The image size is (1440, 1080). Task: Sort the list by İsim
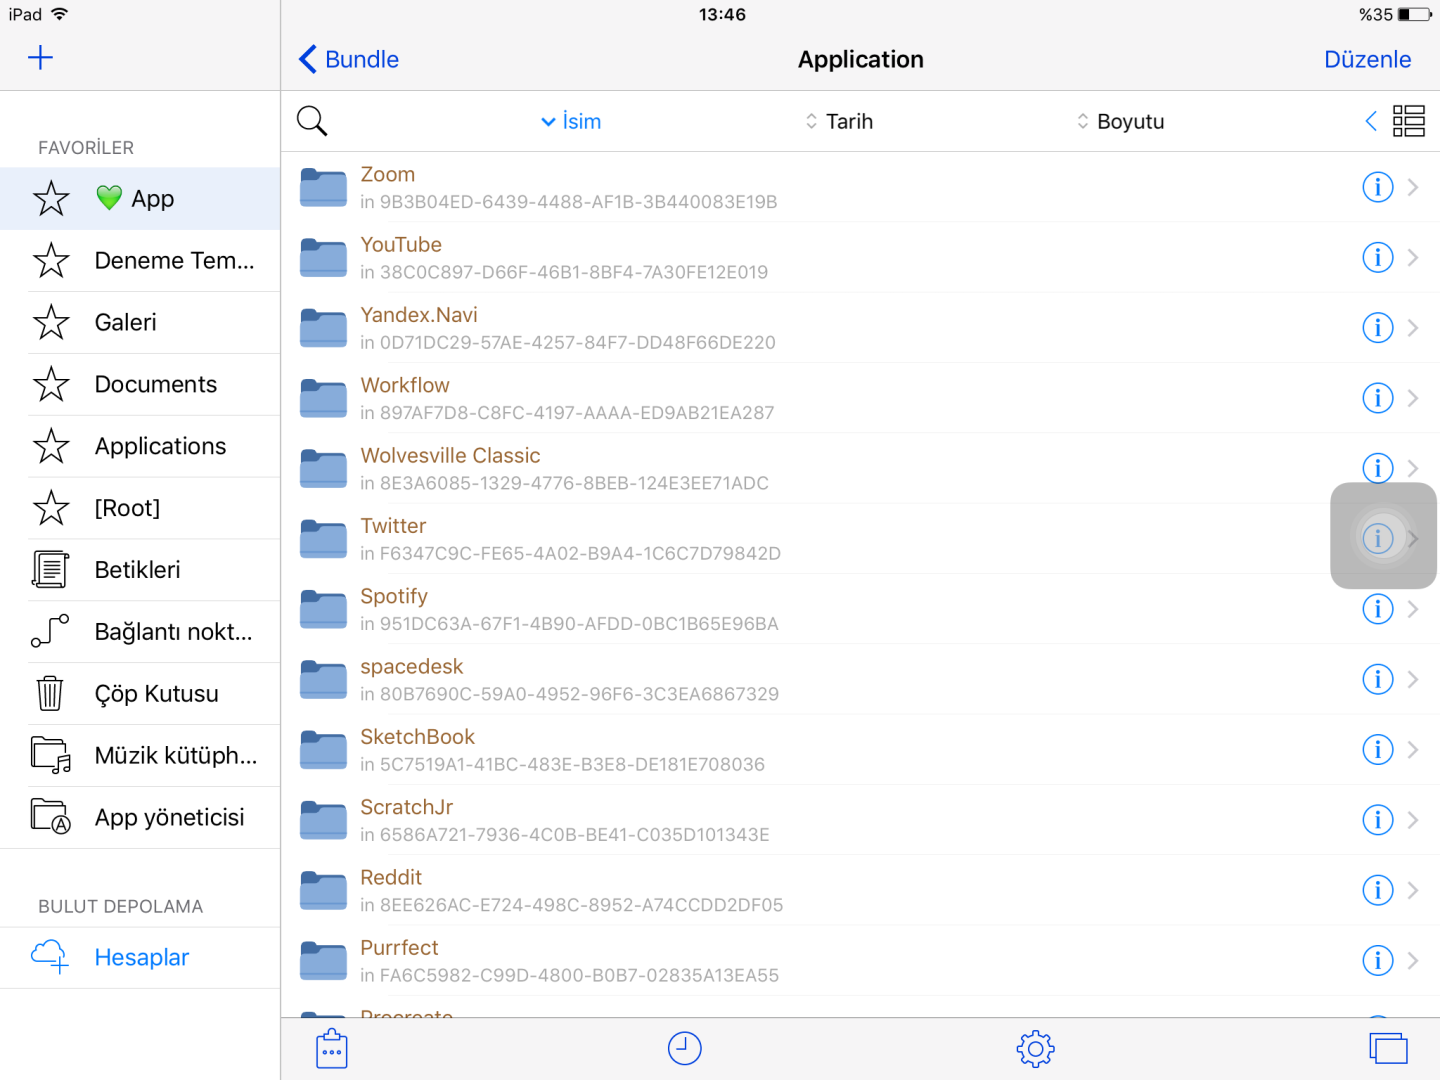click(571, 121)
